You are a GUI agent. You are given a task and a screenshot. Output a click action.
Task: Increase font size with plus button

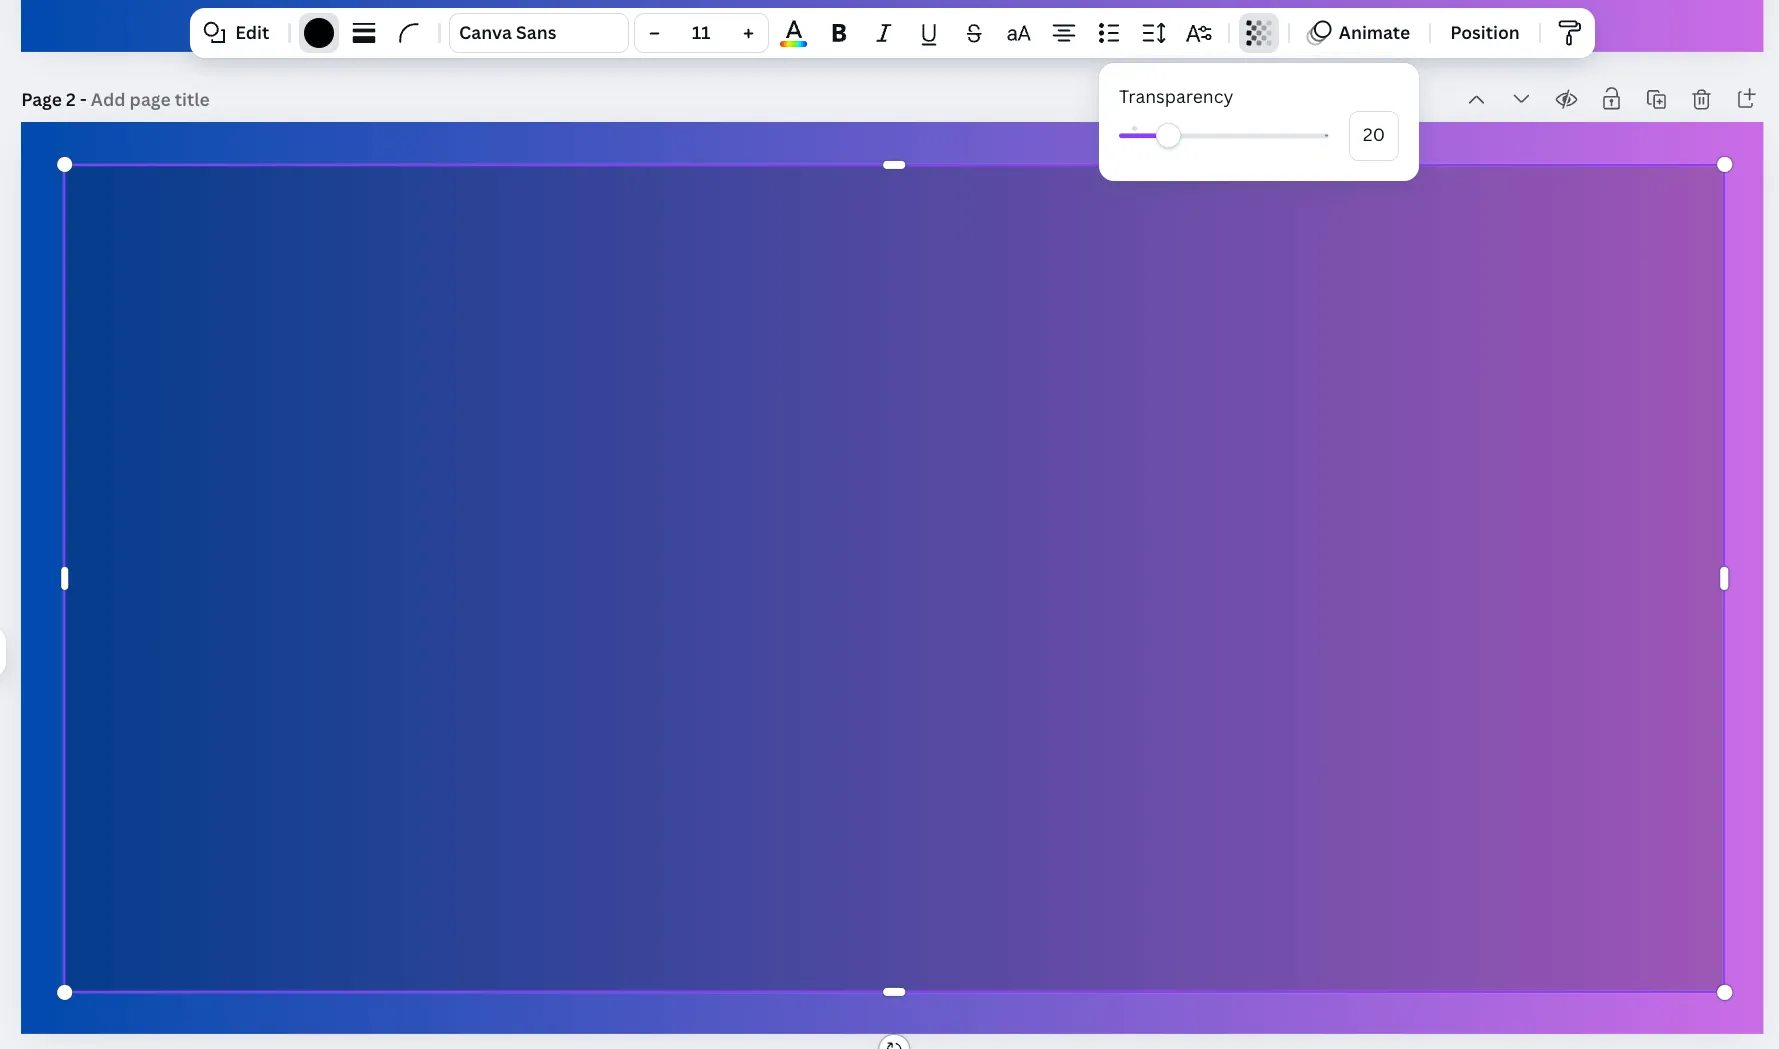tap(748, 33)
